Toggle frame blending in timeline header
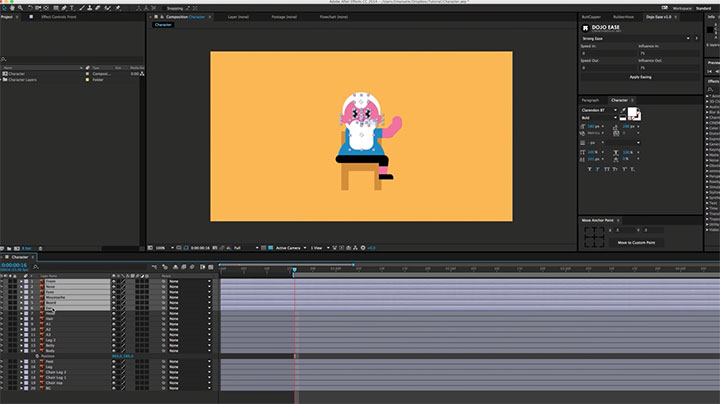The height and width of the screenshot is (404, 720). pyautogui.click(x=184, y=267)
